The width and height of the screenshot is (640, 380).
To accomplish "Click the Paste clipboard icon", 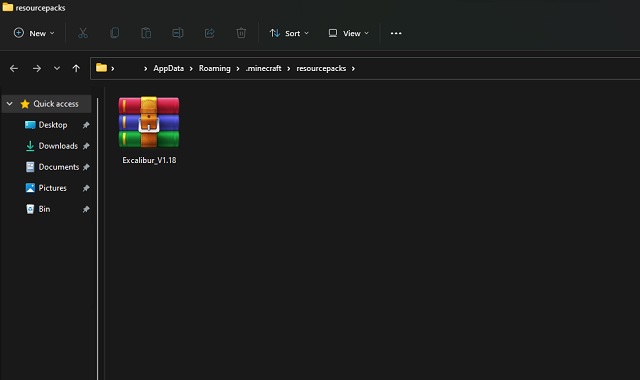I will pos(146,33).
